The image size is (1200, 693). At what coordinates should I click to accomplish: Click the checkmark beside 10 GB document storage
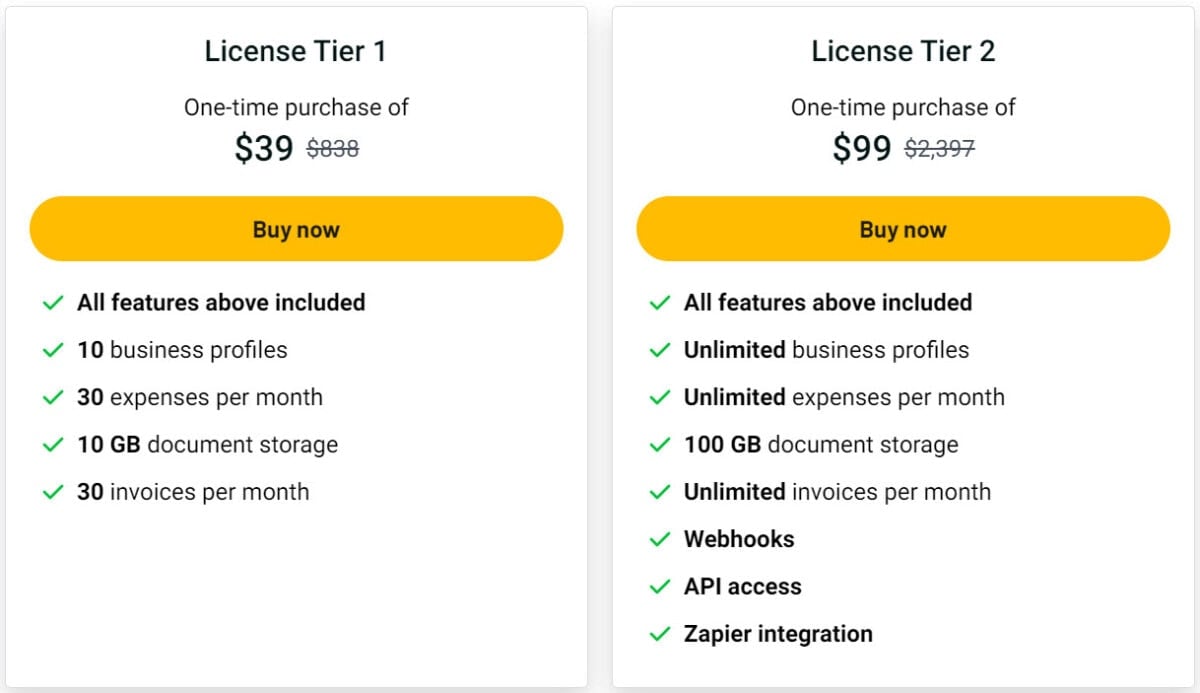tap(52, 444)
